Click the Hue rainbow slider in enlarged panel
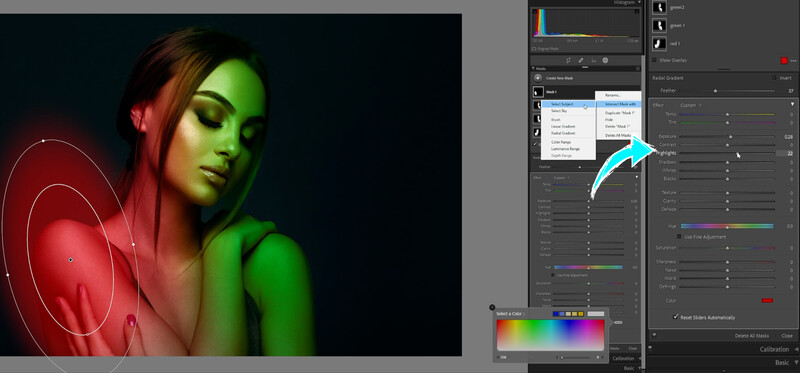This screenshot has height=373, width=800. pos(727,226)
